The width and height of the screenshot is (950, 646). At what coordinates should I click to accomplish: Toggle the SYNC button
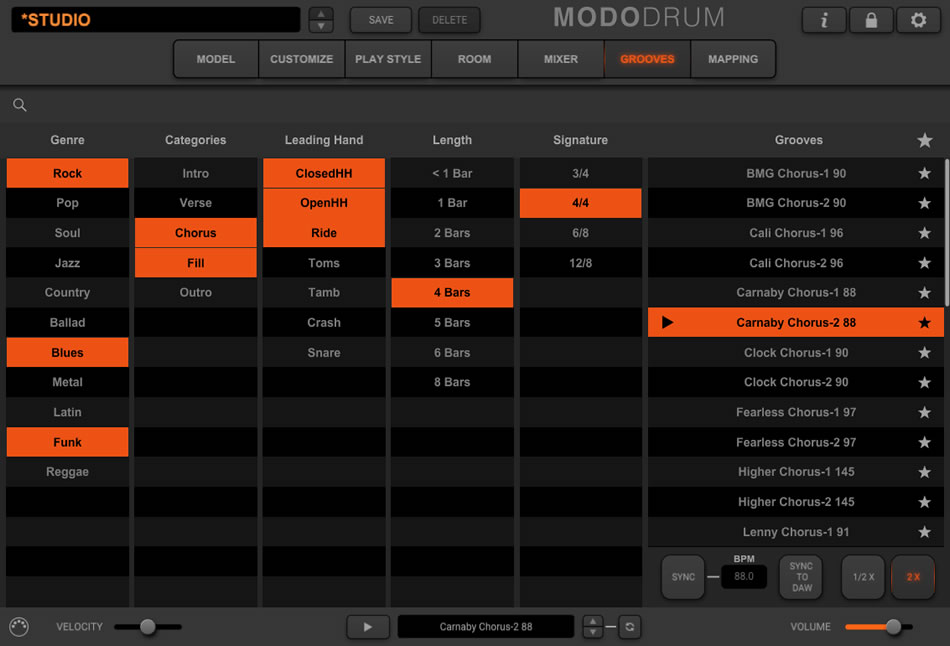point(683,577)
